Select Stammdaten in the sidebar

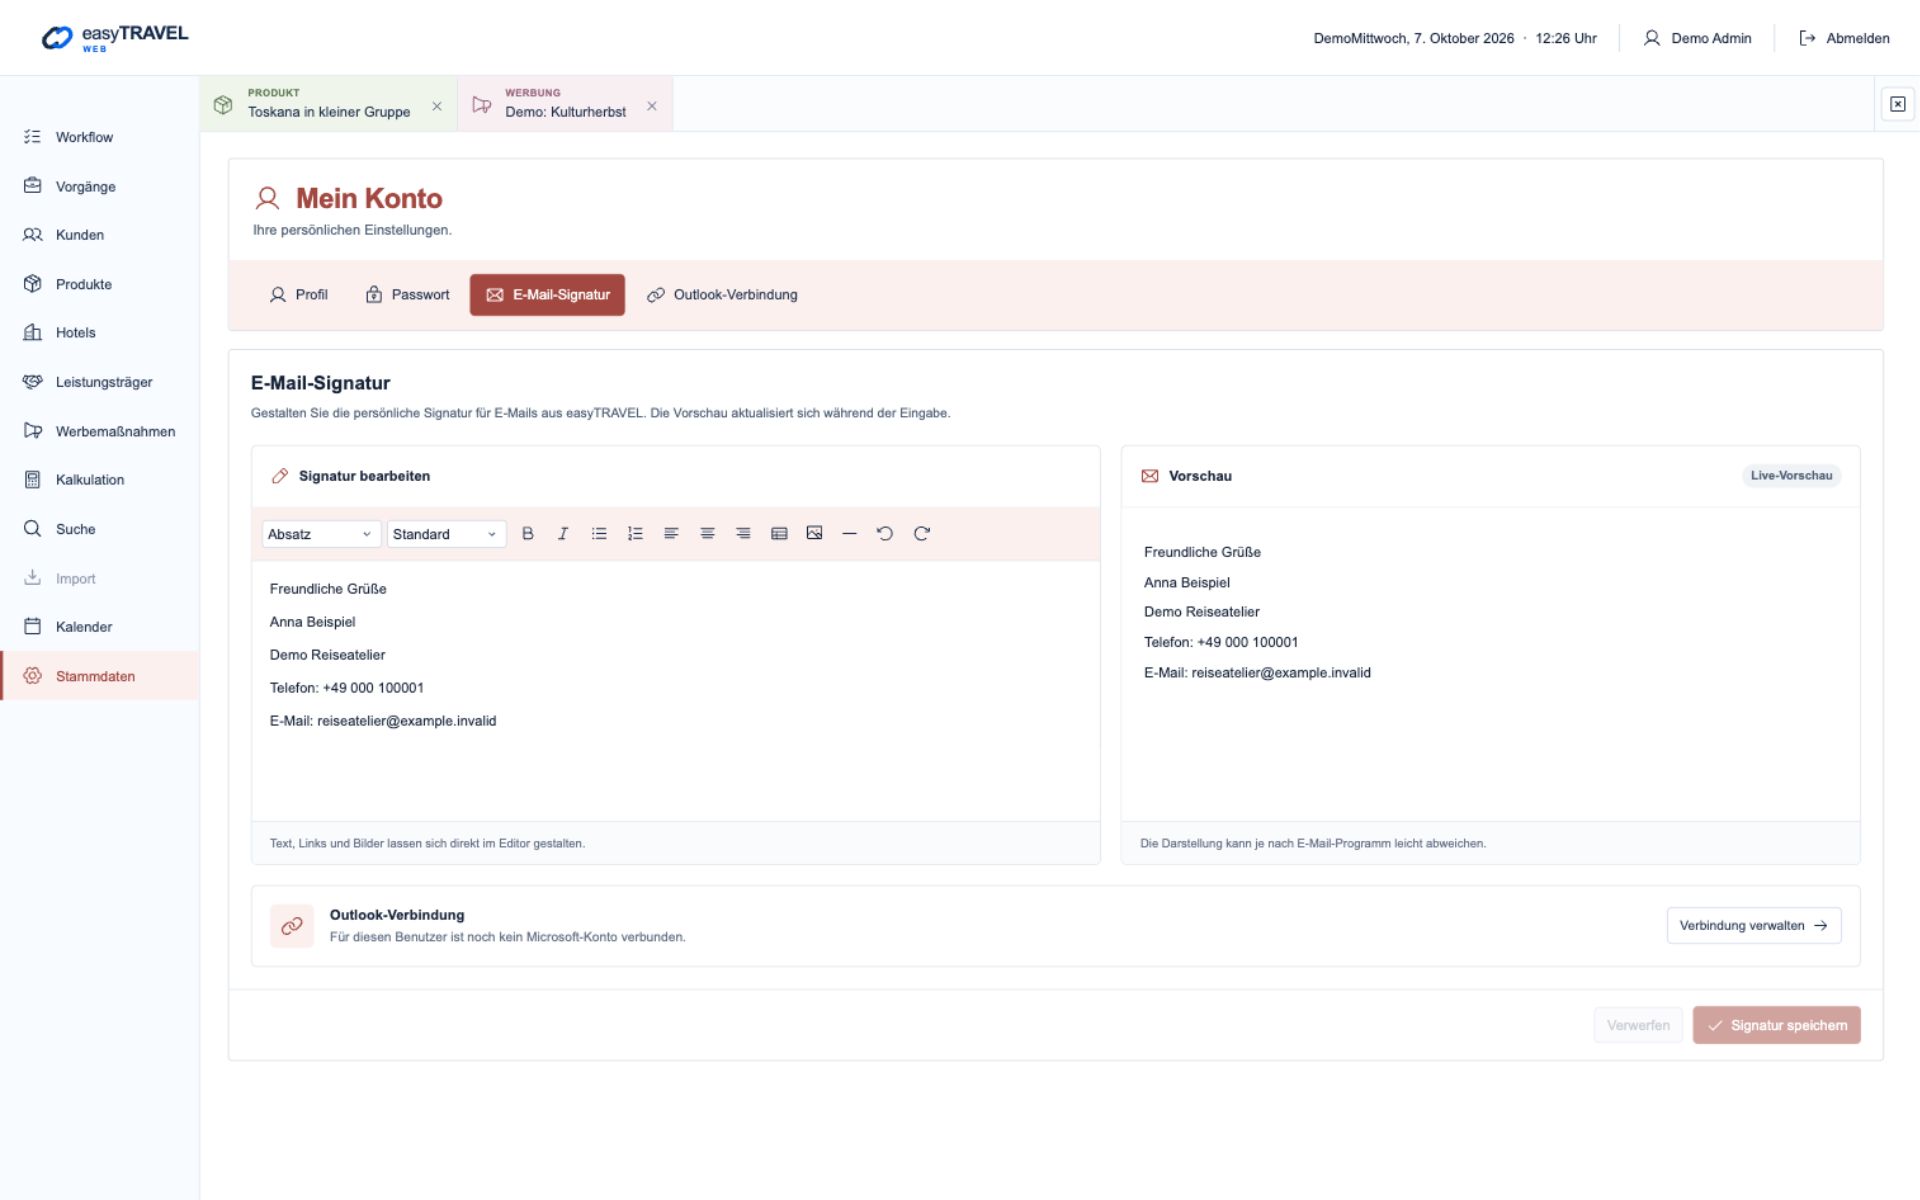100,676
